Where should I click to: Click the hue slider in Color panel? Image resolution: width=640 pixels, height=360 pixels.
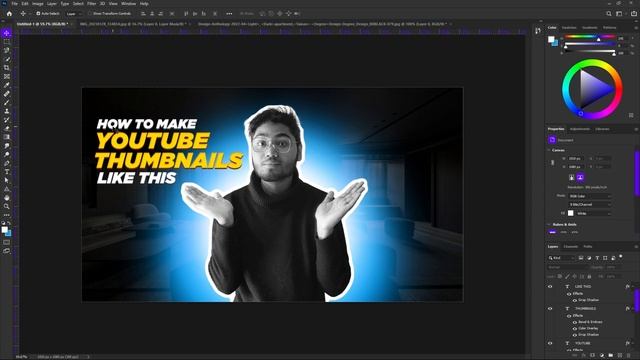(x=590, y=38)
